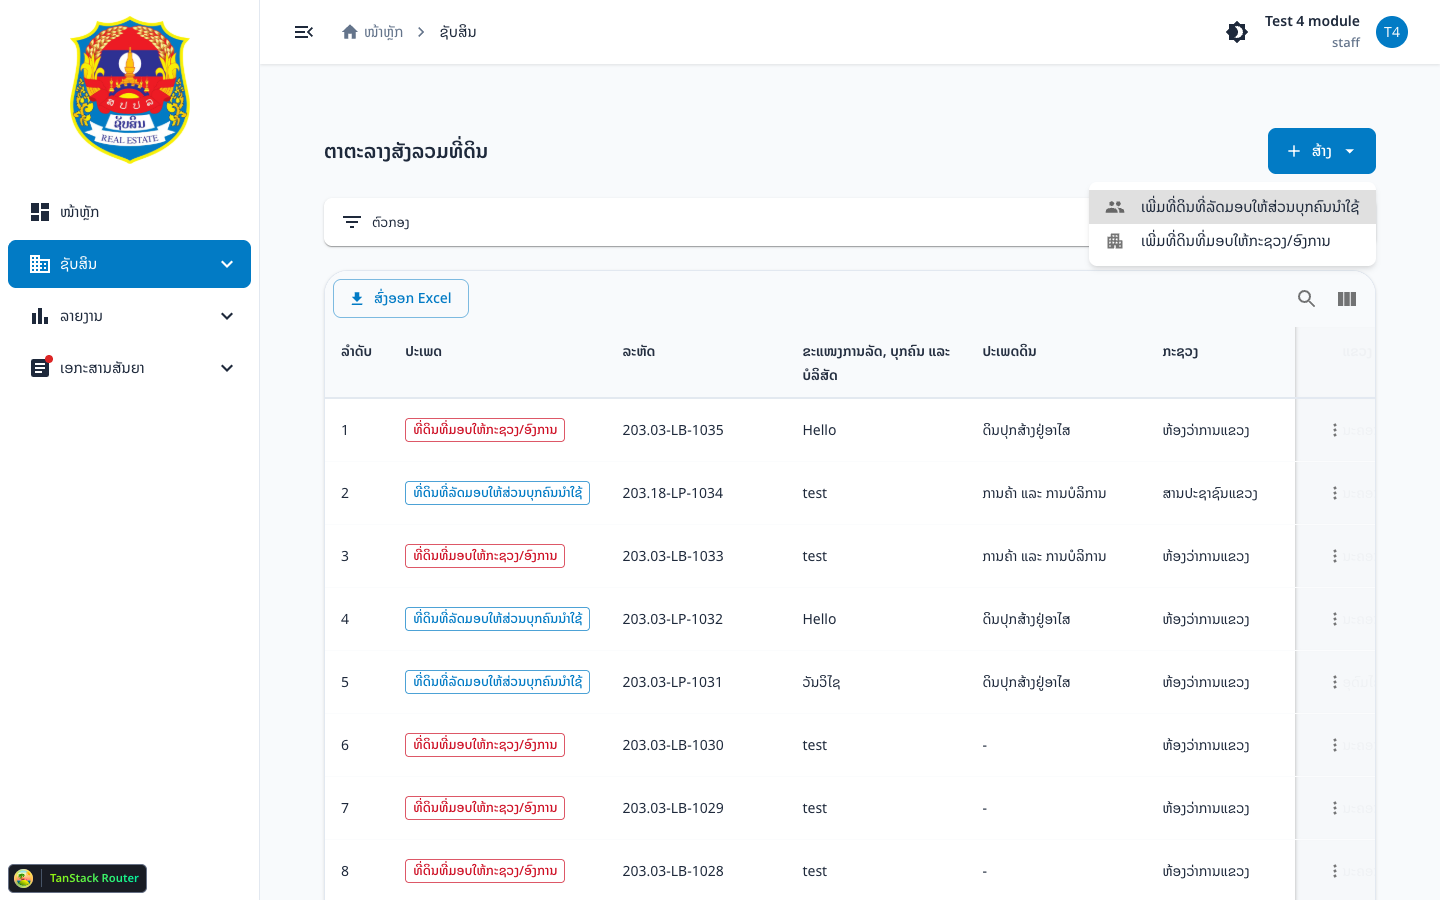This screenshot has height=900, width=1440.
Task: Select ເພີ່ມທີ່ດິນທີ່ລັດມອບໃຫ້ສ່ວນບຸກຄົນນຳໃຊ້ menu option
Action: click(x=1232, y=207)
